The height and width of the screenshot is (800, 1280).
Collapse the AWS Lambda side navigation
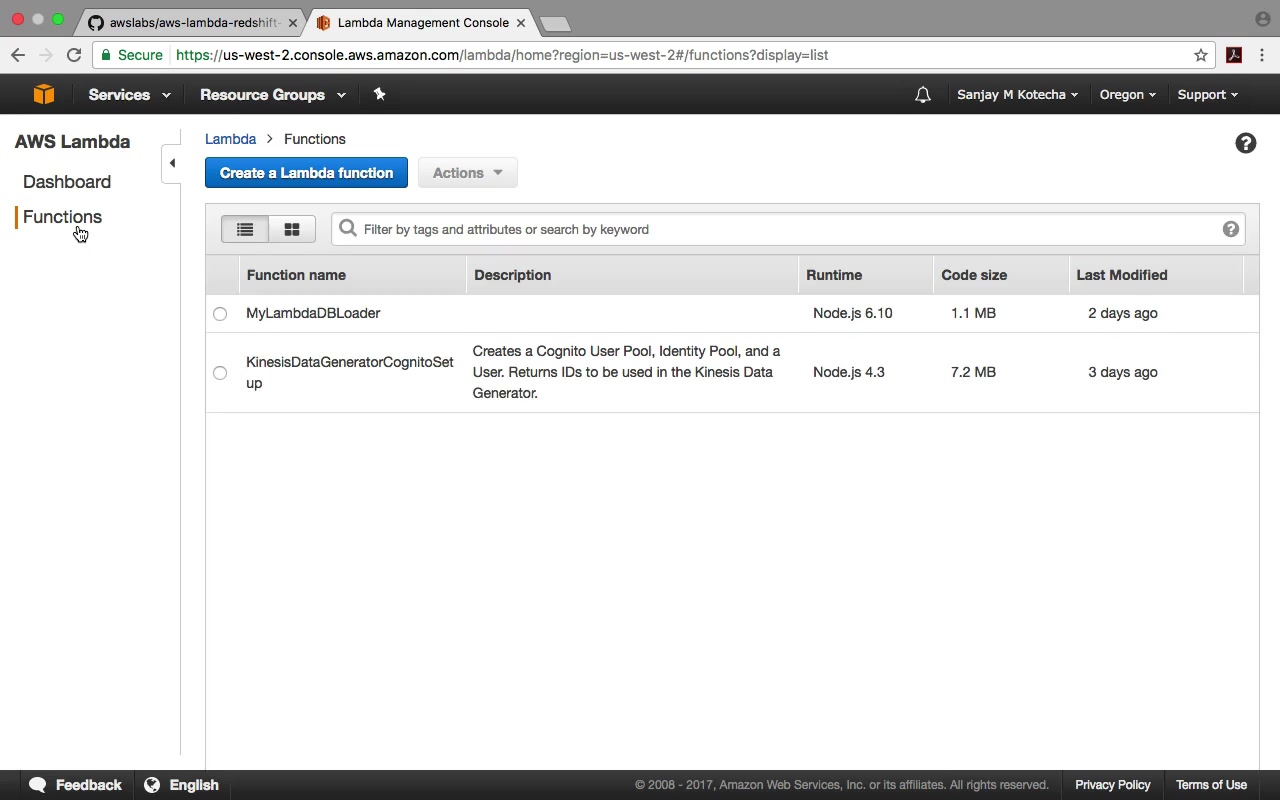tap(172, 163)
